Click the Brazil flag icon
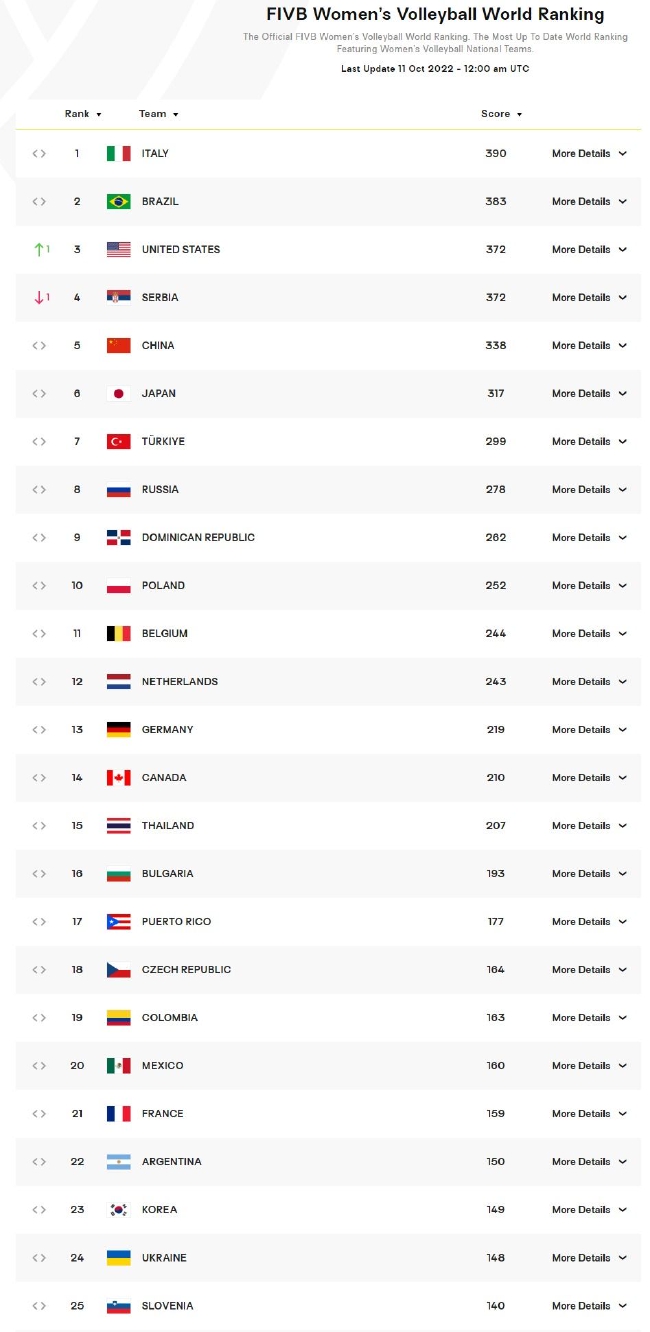650x1332 pixels. [119, 202]
